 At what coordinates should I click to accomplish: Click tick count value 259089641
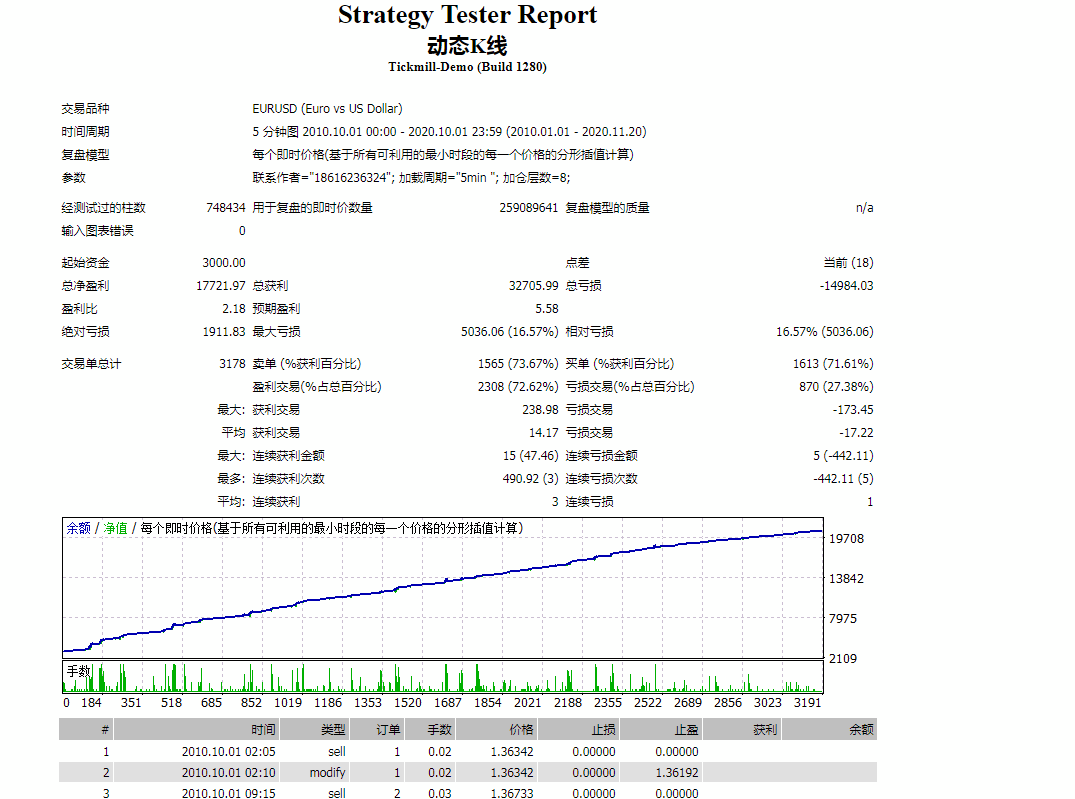(529, 208)
